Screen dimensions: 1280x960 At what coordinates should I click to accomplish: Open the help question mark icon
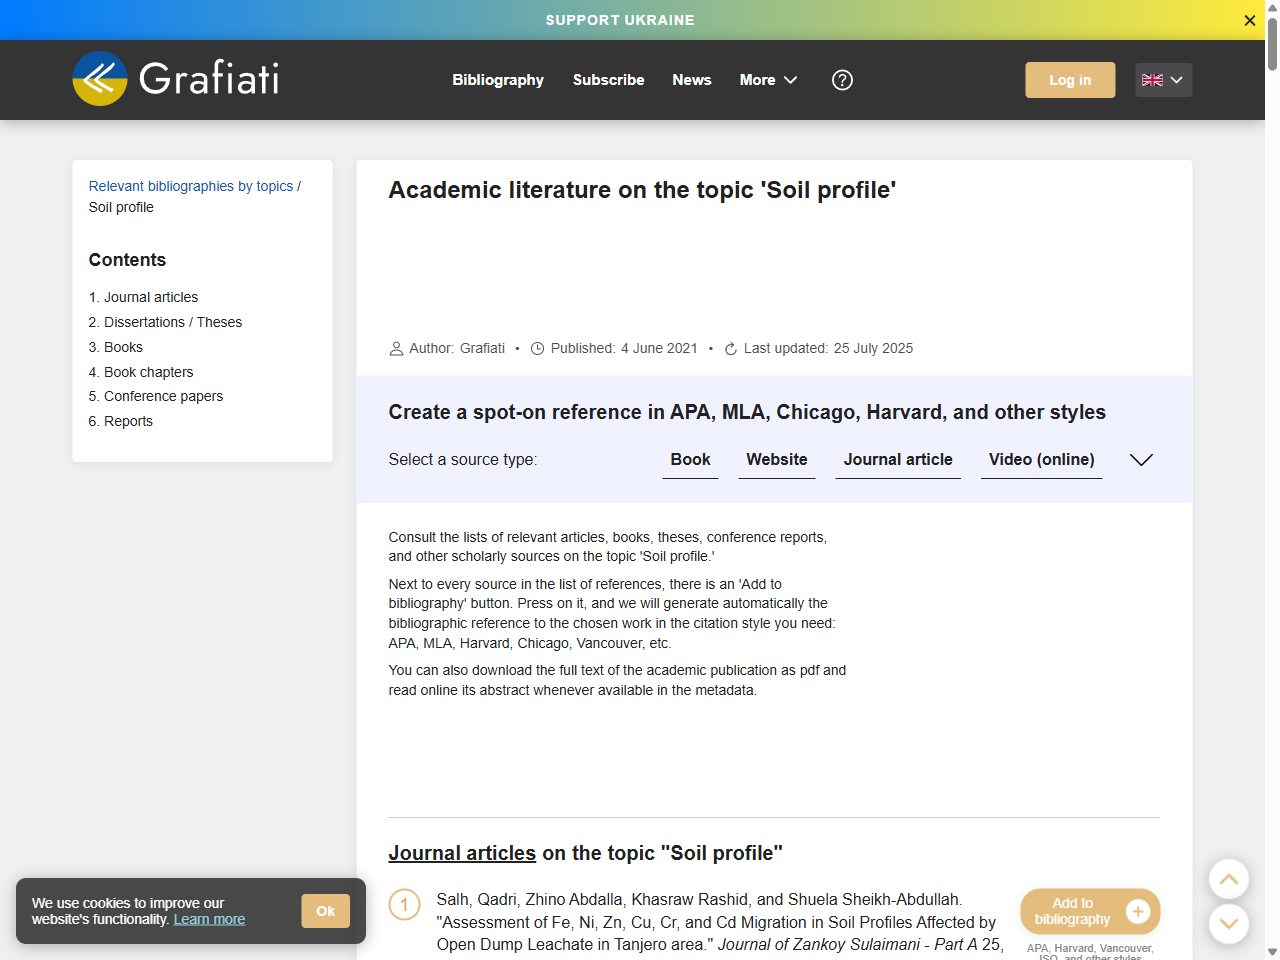click(x=842, y=80)
